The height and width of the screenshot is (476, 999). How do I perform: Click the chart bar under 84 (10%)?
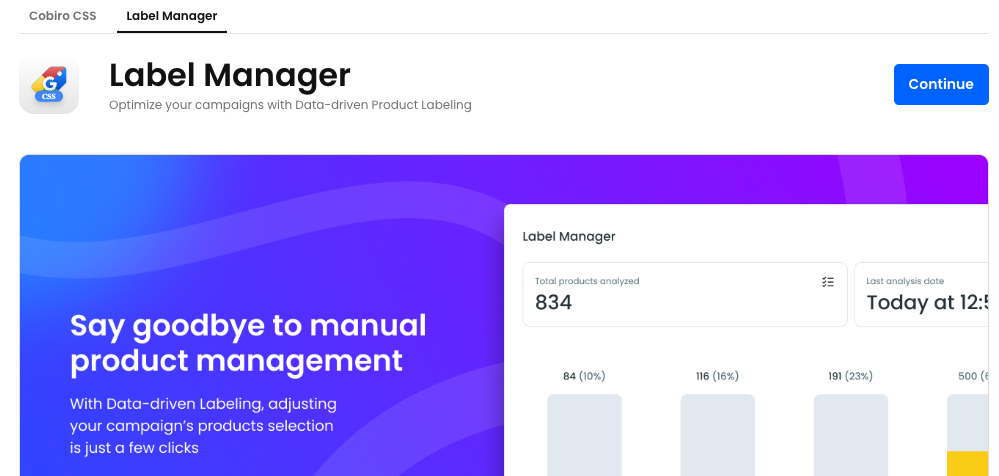[x=584, y=435]
